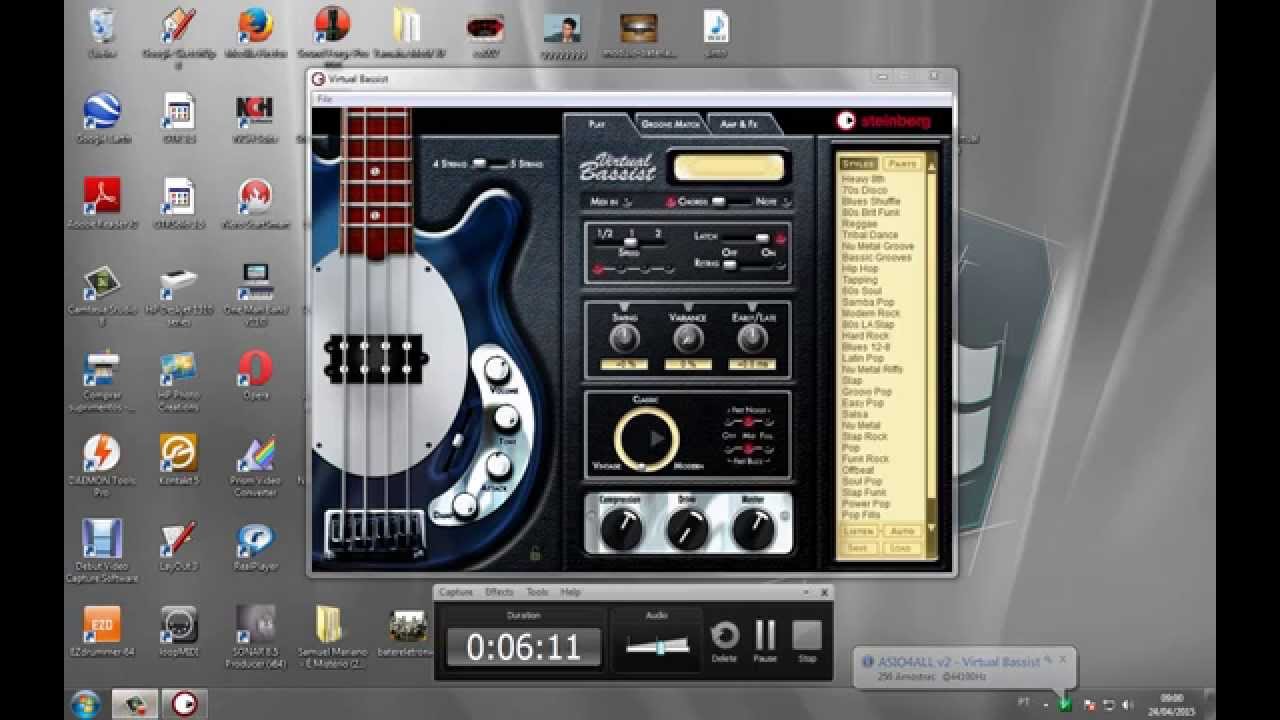
Task: Open the MIDI In selector
Action: point(612,201)
